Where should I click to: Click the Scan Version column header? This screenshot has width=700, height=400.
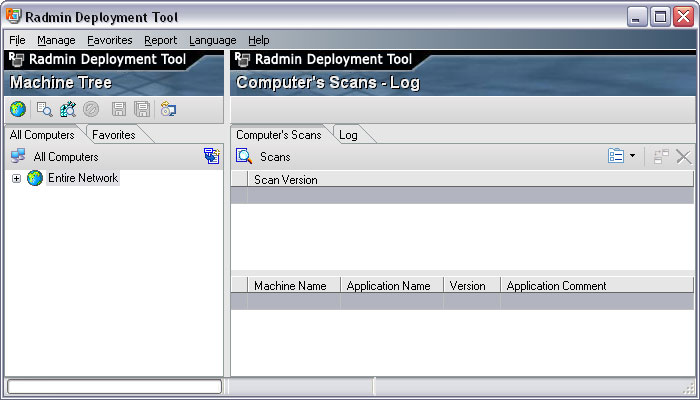pos(471,180)
